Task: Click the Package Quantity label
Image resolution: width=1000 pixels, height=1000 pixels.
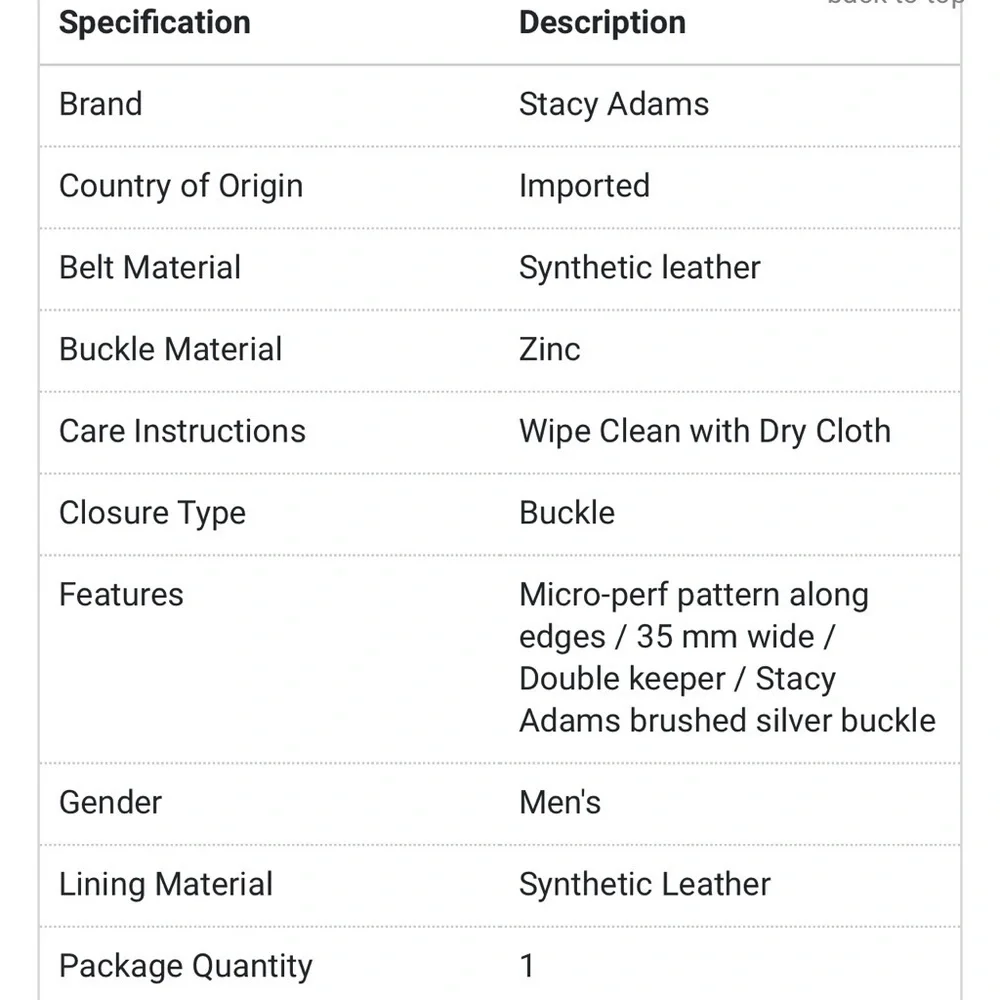Action: click(186, 967)
